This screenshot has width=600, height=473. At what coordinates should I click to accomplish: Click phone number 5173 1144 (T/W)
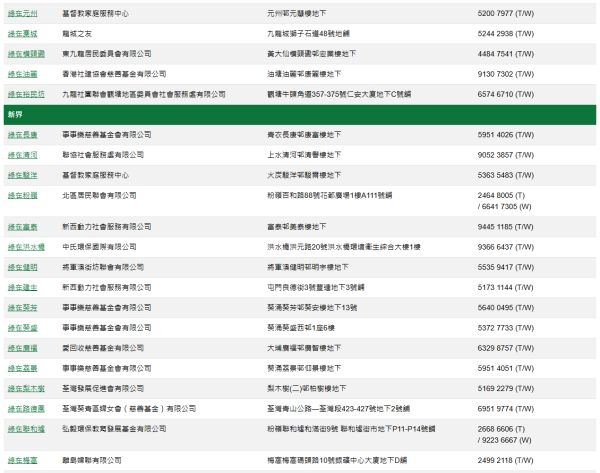pos(505,288)
